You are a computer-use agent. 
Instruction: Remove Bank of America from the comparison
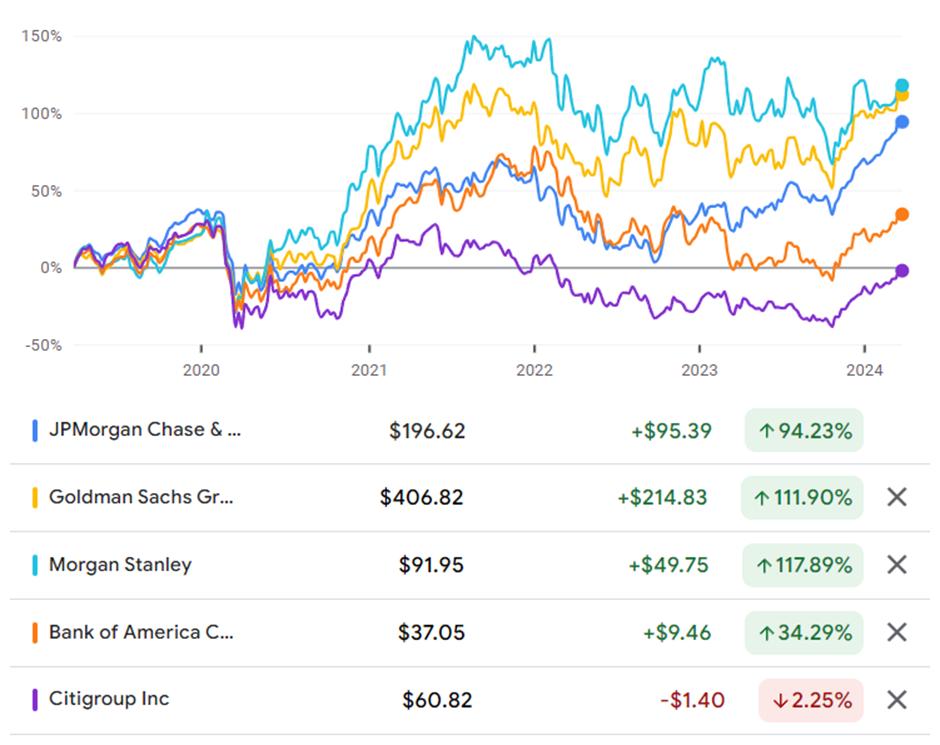[897, 632]
